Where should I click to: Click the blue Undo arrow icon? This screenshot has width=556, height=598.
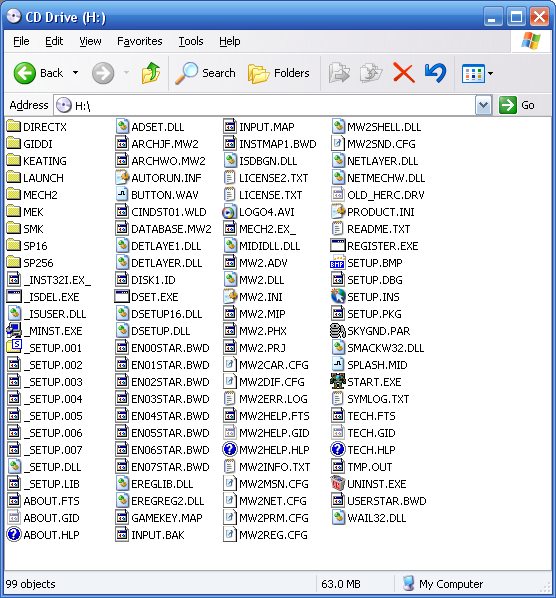(435, 73)
